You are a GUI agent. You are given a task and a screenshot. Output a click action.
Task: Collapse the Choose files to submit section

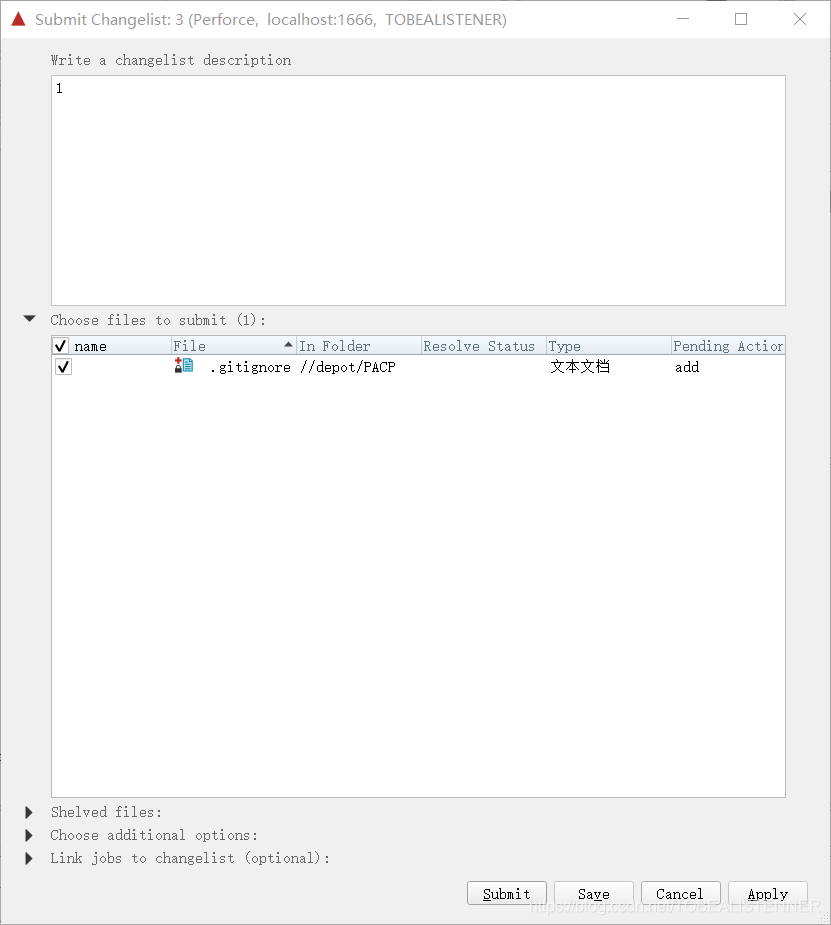pyautogui.click(x=29, y=319)
